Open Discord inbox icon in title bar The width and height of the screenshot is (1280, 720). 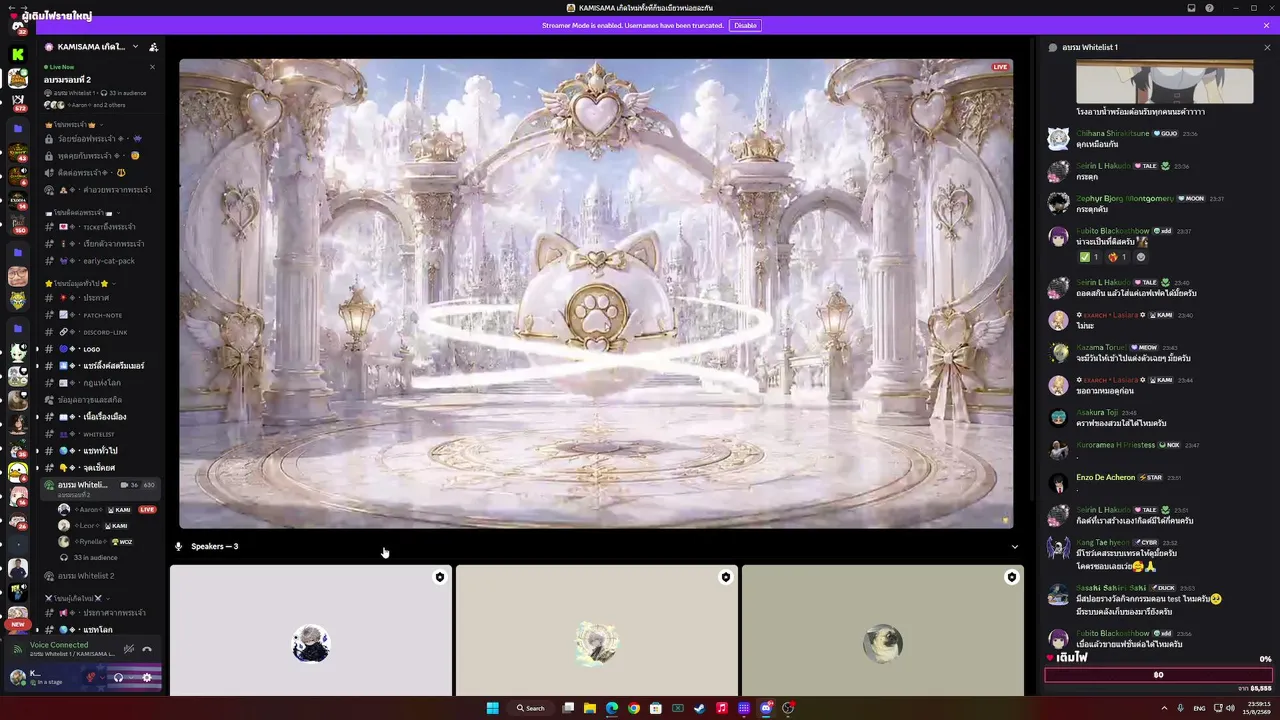[x=1191, y=8]
